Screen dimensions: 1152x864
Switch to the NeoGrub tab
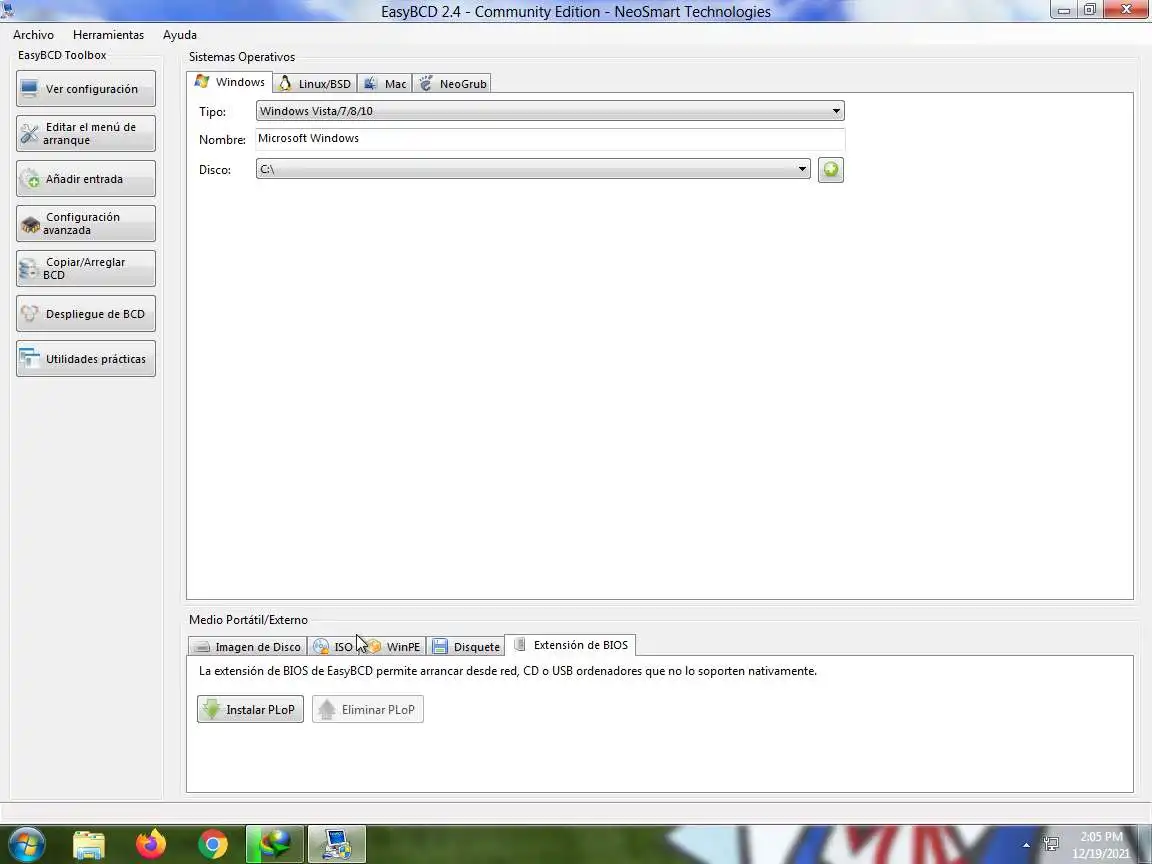click(452, 84)
